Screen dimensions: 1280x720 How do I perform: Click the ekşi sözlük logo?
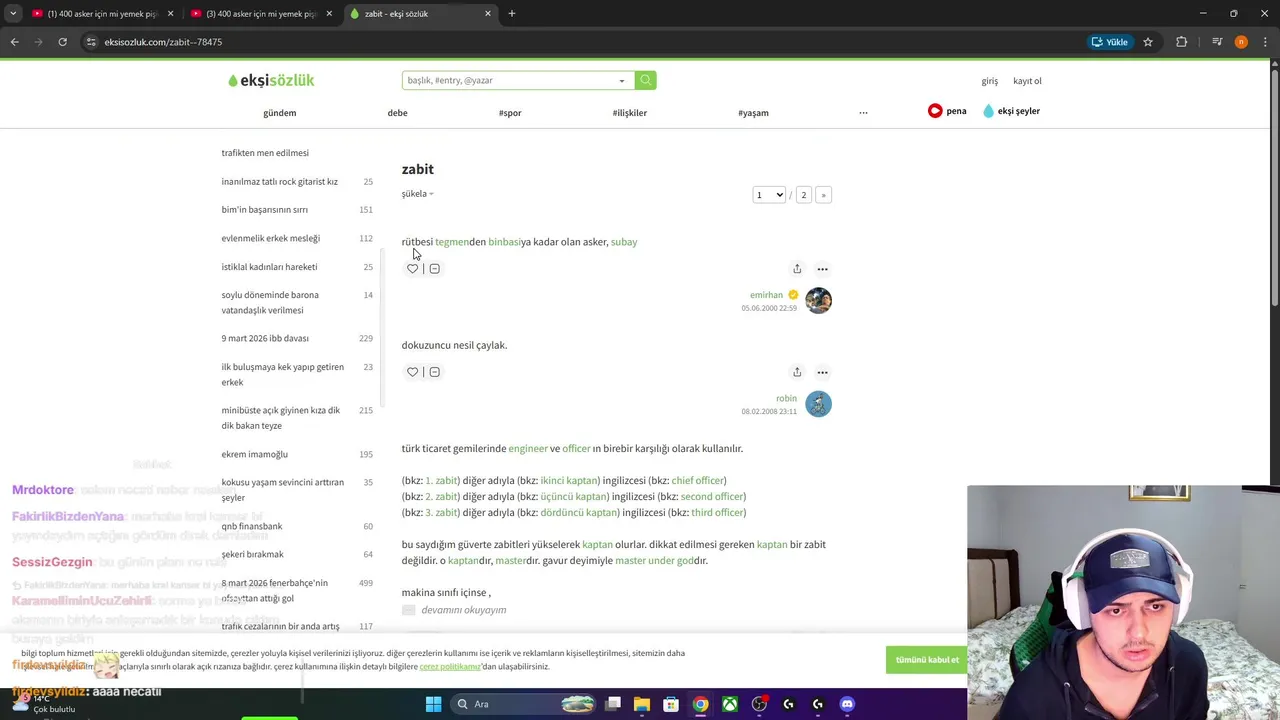pyautogui.click(x=271, y=81)
